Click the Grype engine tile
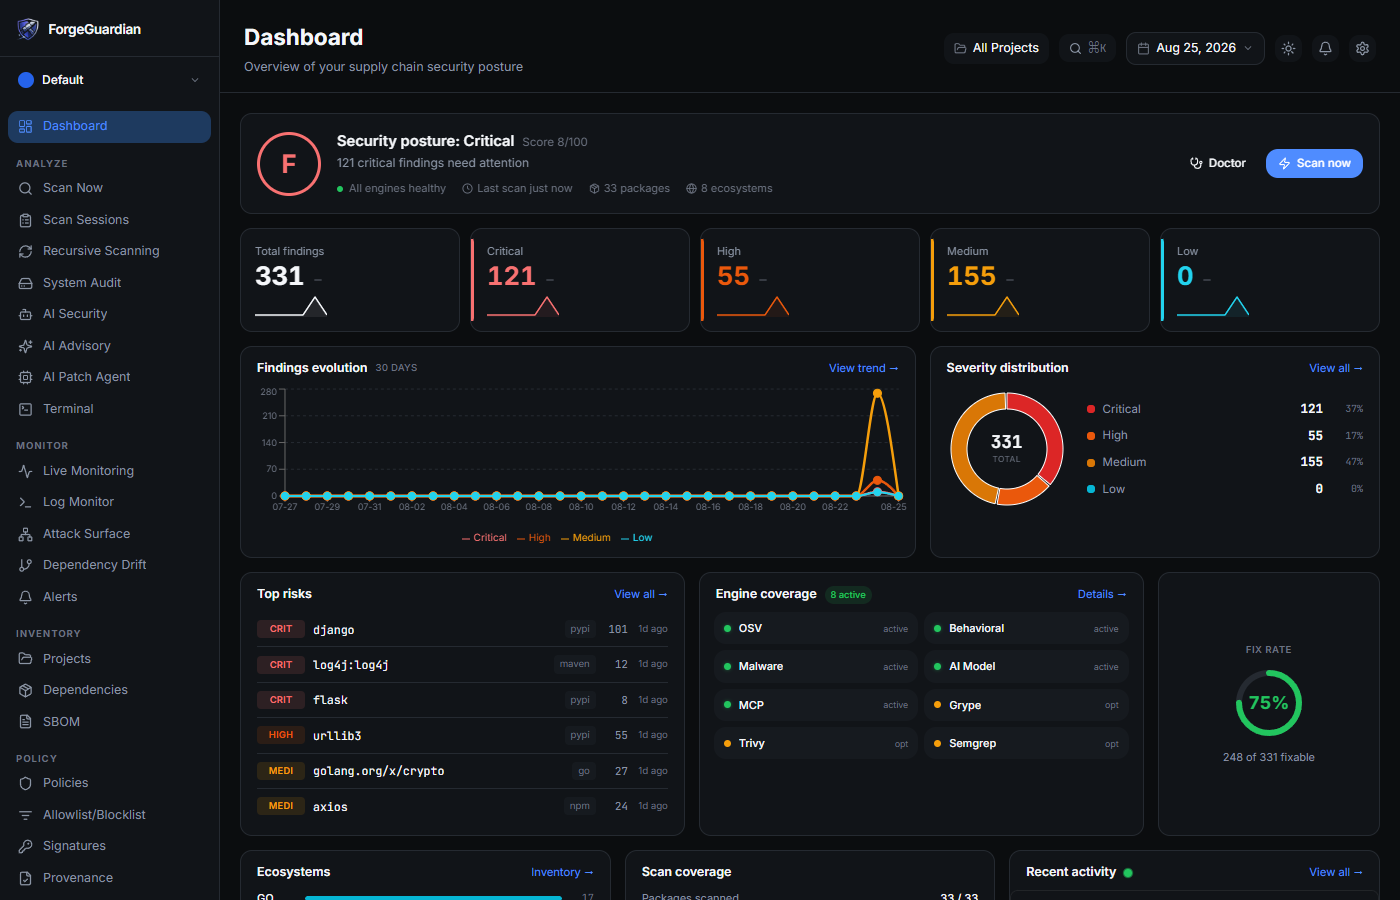 (1026, 706)
